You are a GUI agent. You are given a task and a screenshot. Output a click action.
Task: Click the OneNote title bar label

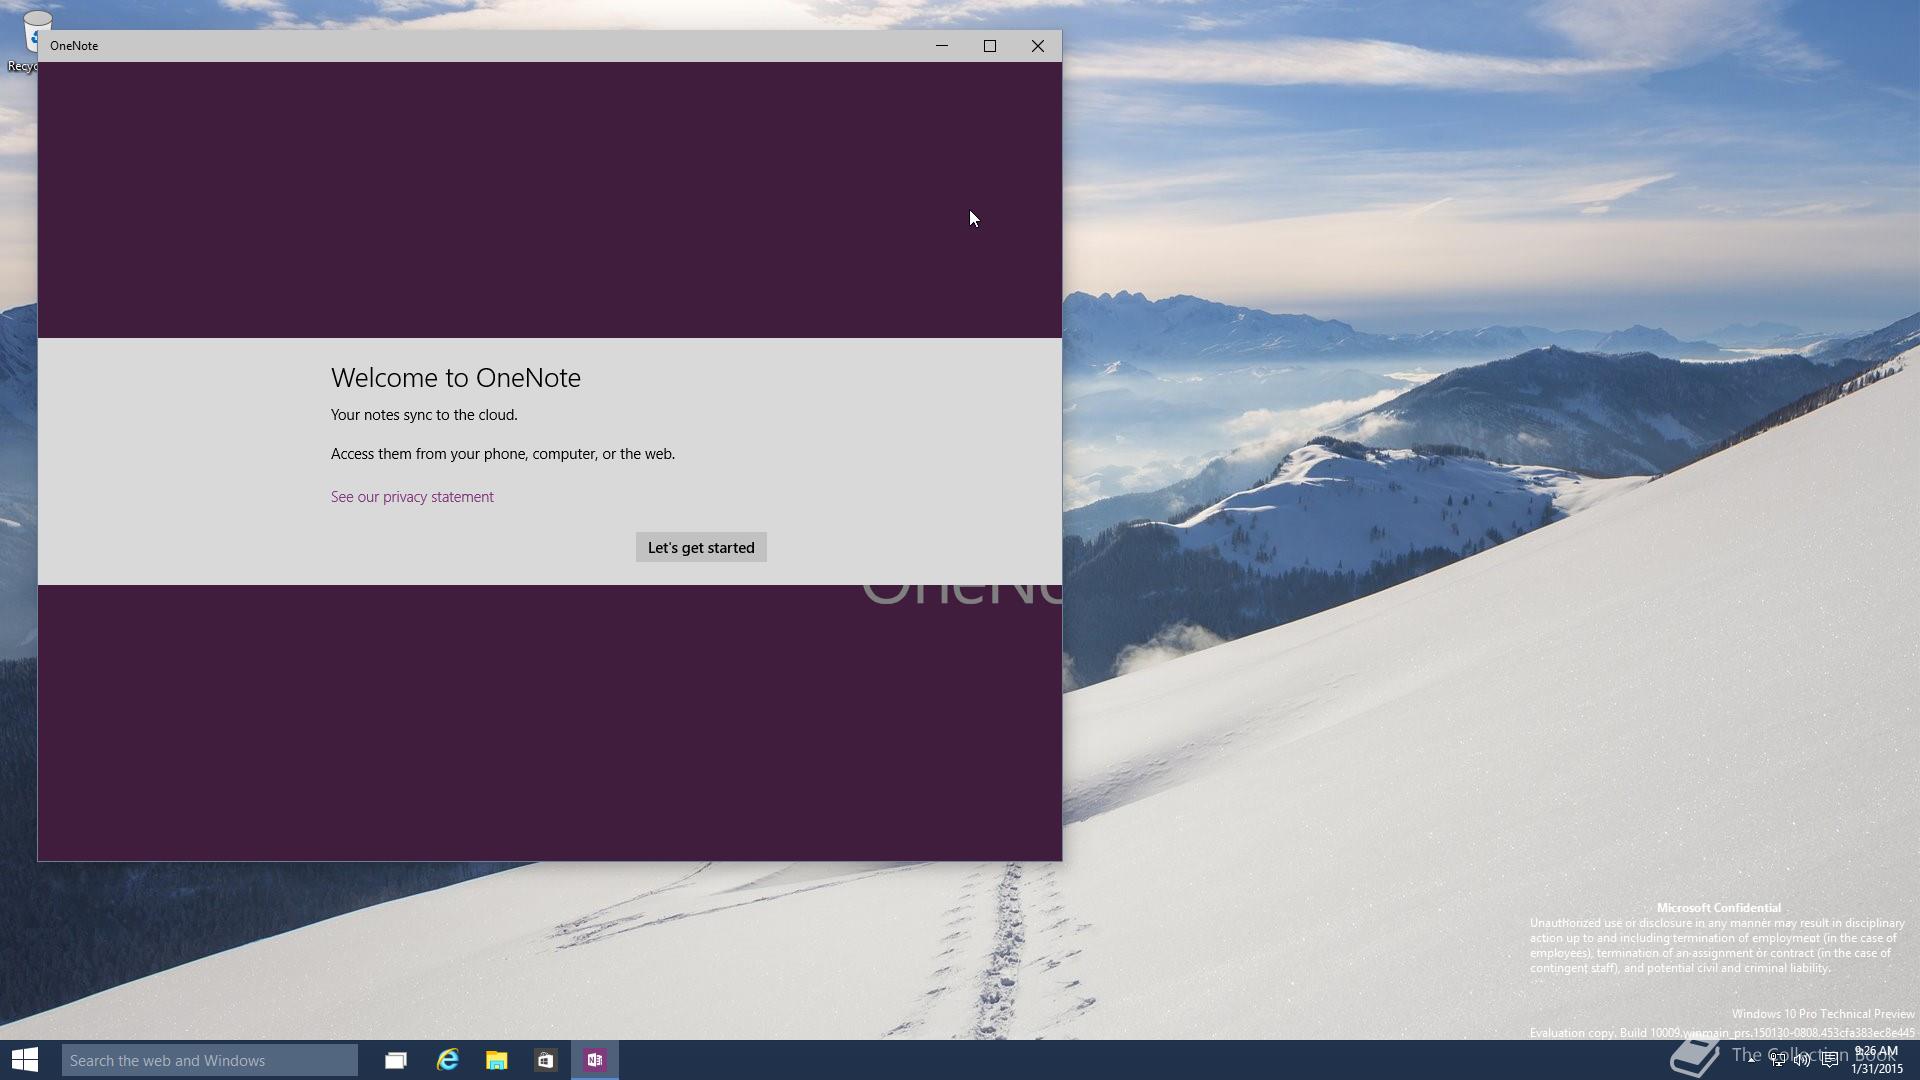[74, 46]
